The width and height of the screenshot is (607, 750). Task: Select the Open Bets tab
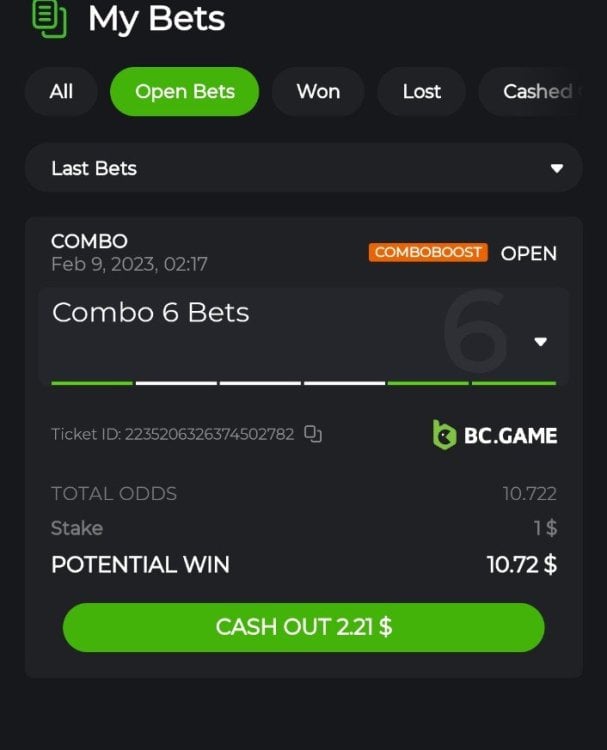(185, 91)
